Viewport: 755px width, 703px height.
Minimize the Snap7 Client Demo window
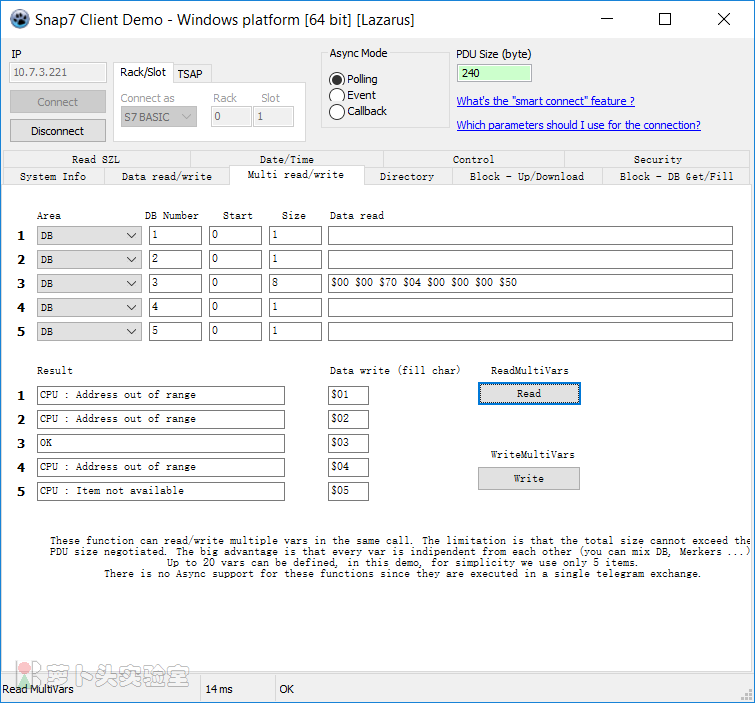coord(607,19)
